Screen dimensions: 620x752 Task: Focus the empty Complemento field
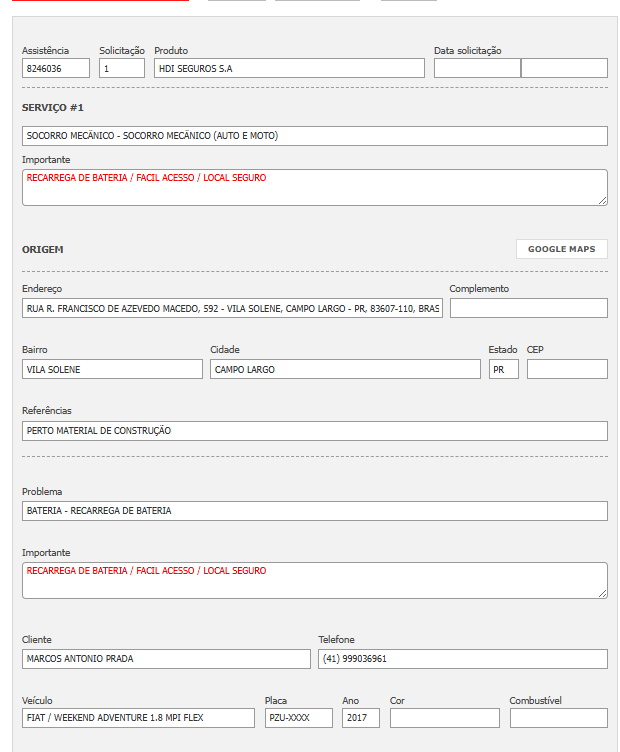528,308
